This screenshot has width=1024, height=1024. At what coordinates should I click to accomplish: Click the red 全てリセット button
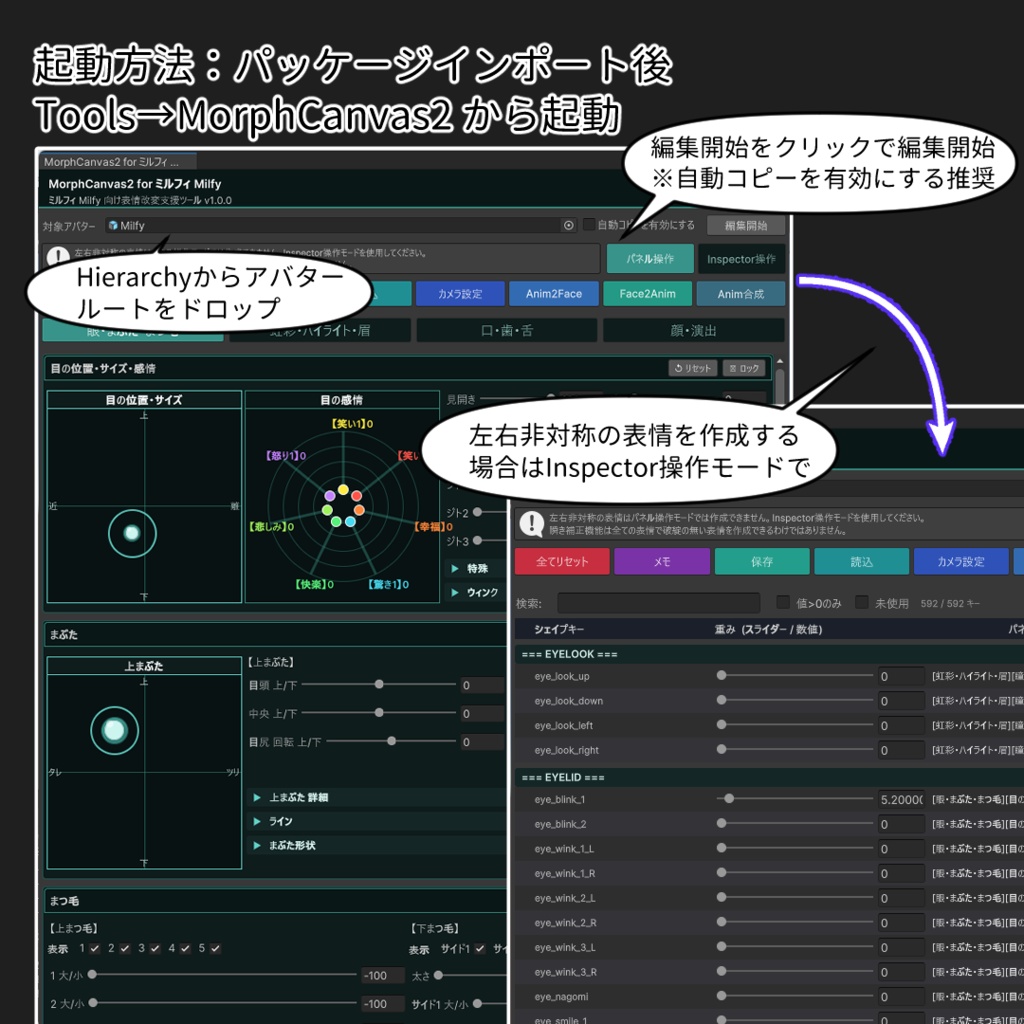[x=562, y=562]
